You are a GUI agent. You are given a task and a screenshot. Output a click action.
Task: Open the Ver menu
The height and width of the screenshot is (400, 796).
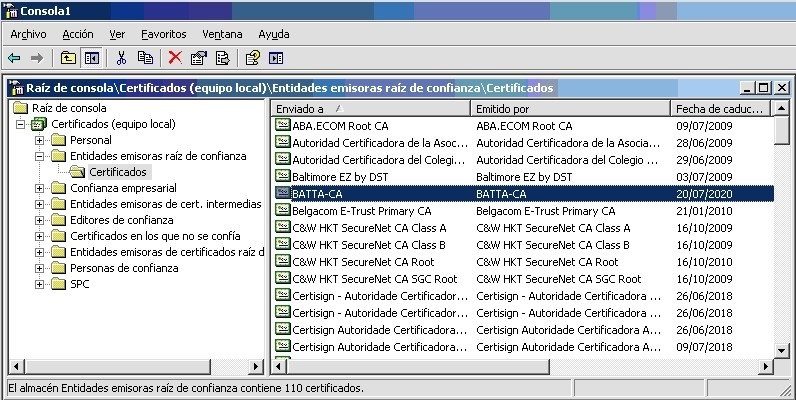[x=117, y=34]
